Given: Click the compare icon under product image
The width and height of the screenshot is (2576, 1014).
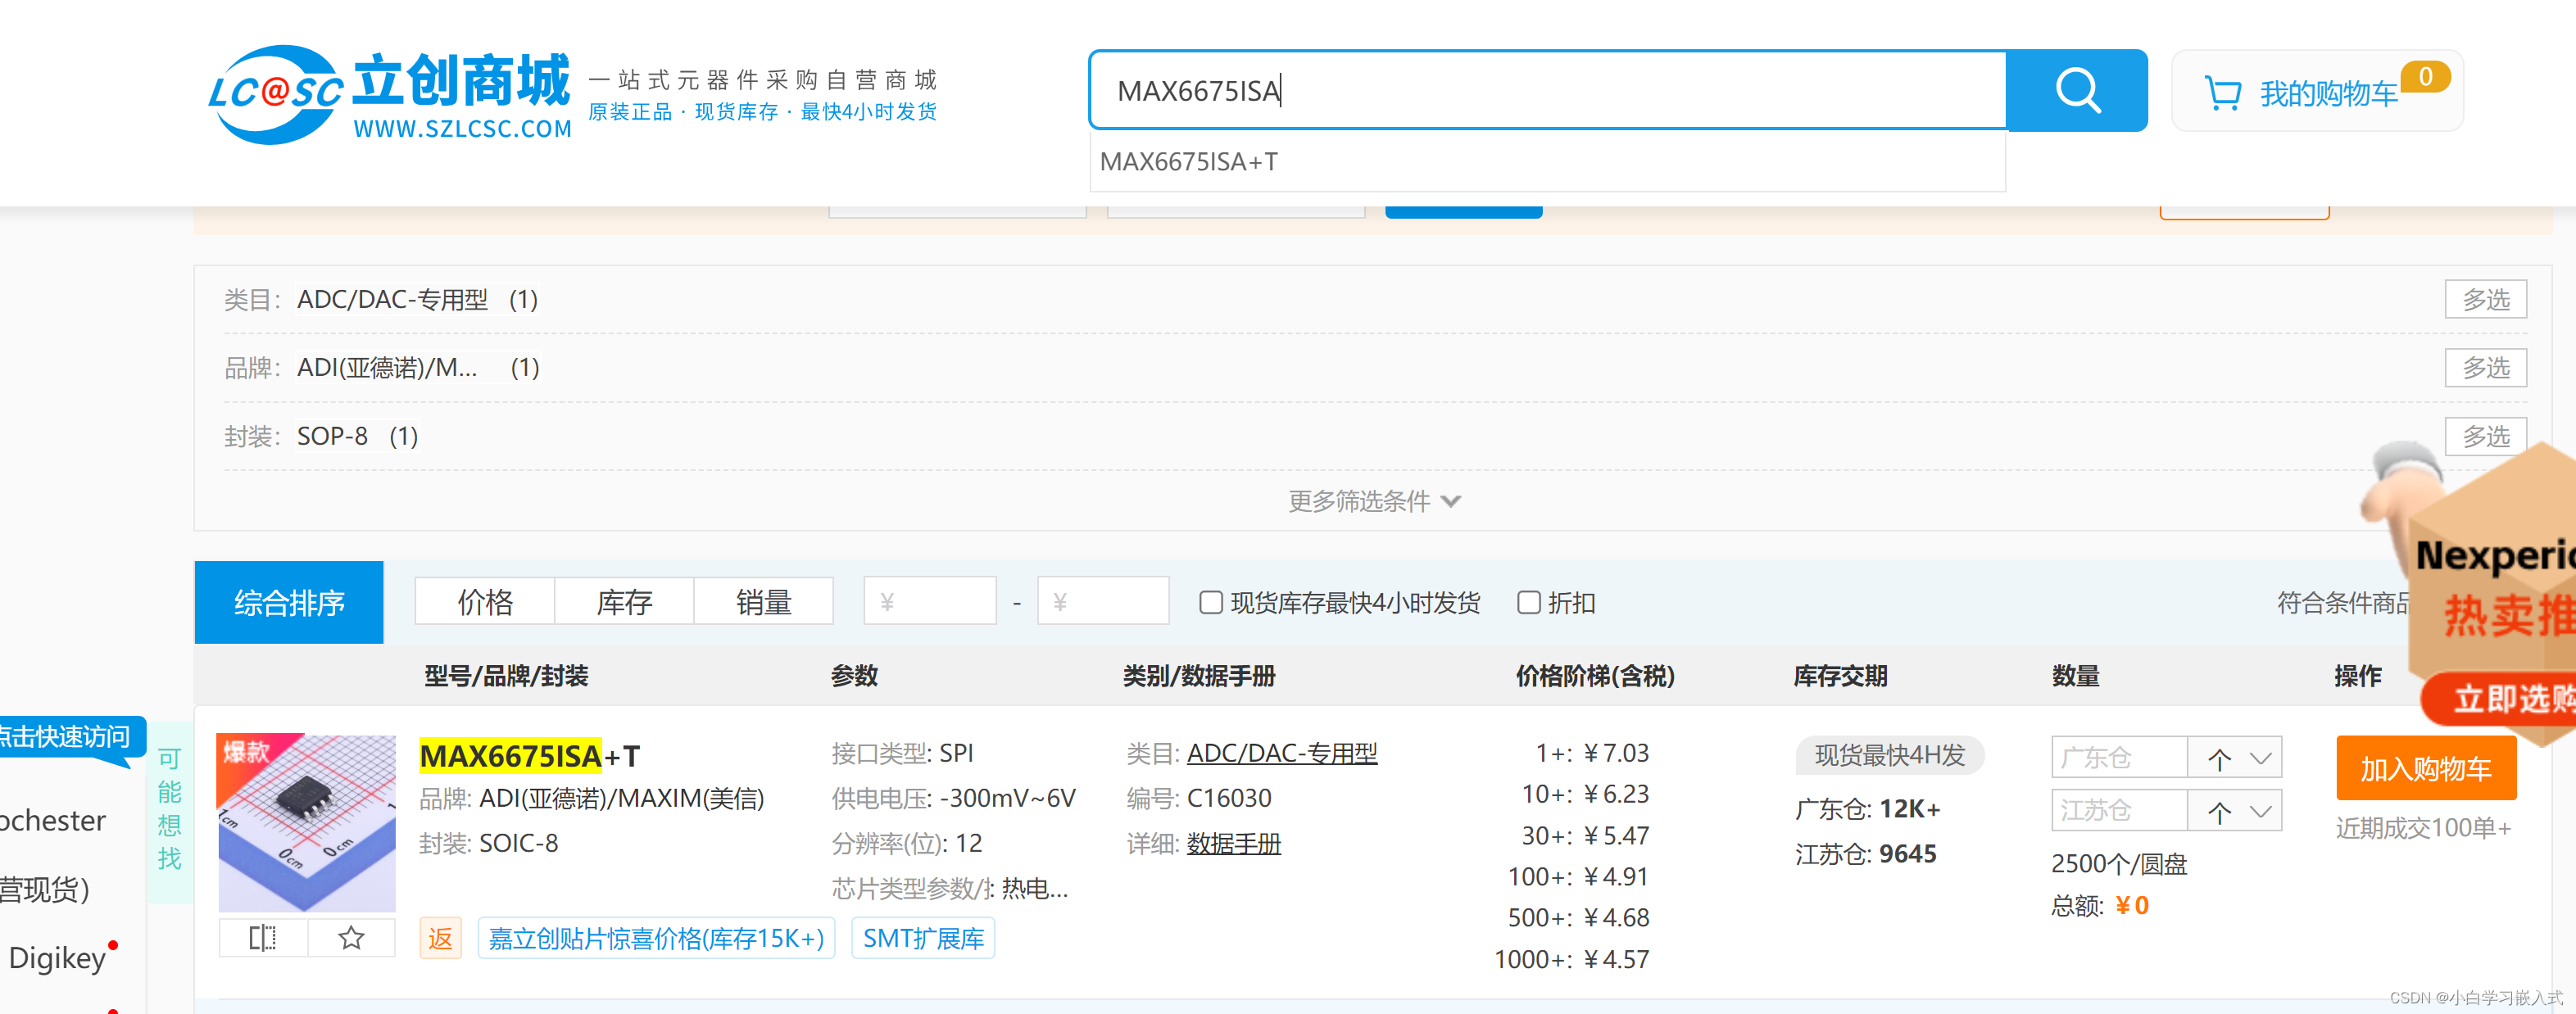Looking at the screenshot, I should point(263,937).
